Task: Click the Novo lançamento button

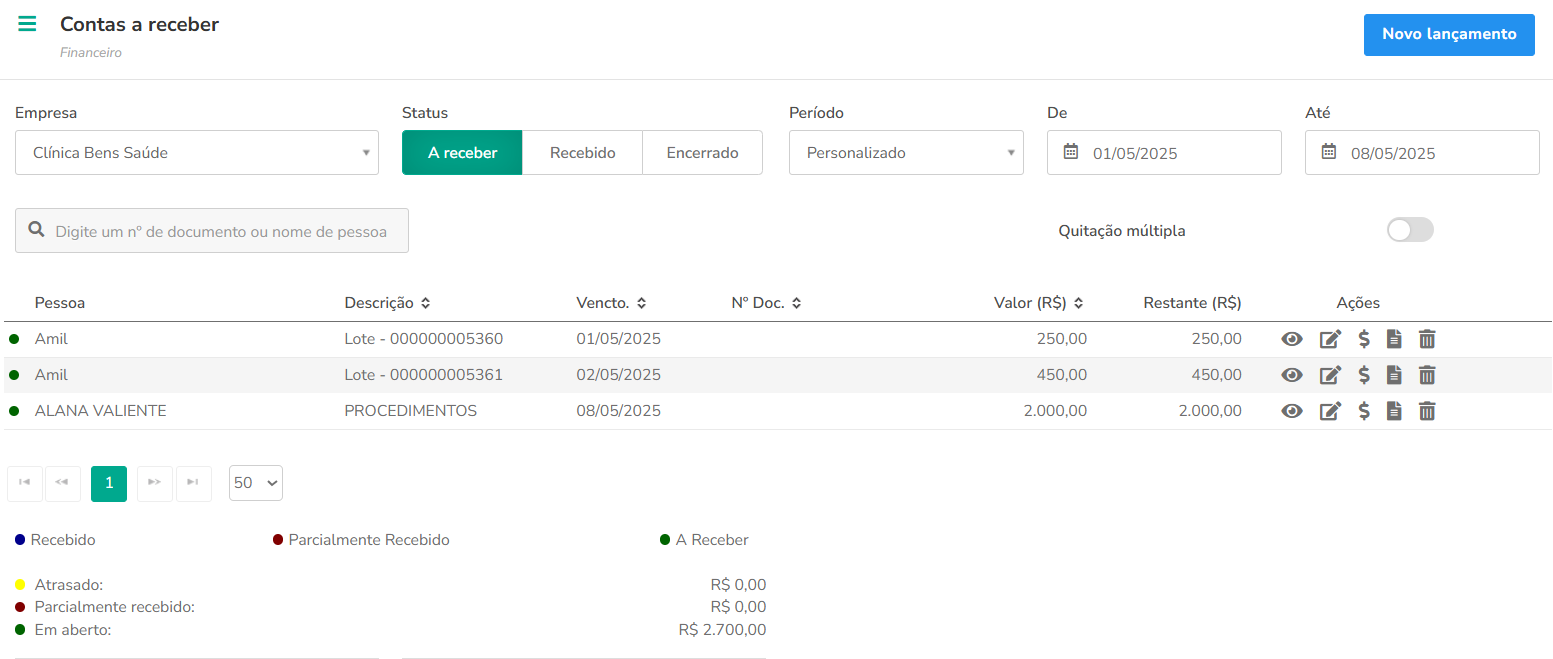Action: [x=1449, y=35]
